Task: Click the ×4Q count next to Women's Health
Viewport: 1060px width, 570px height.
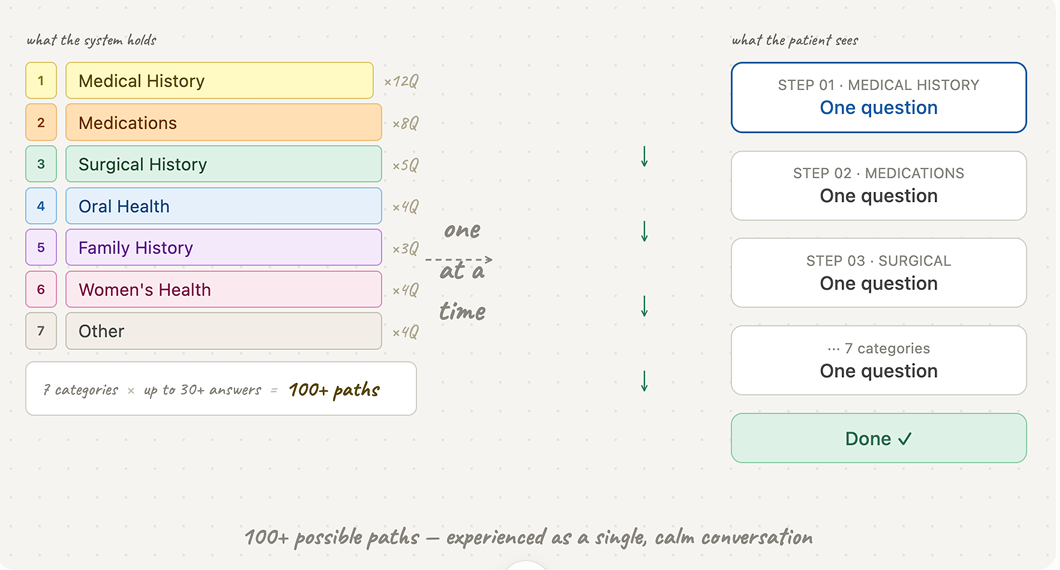Action: [x=406, y=290]
